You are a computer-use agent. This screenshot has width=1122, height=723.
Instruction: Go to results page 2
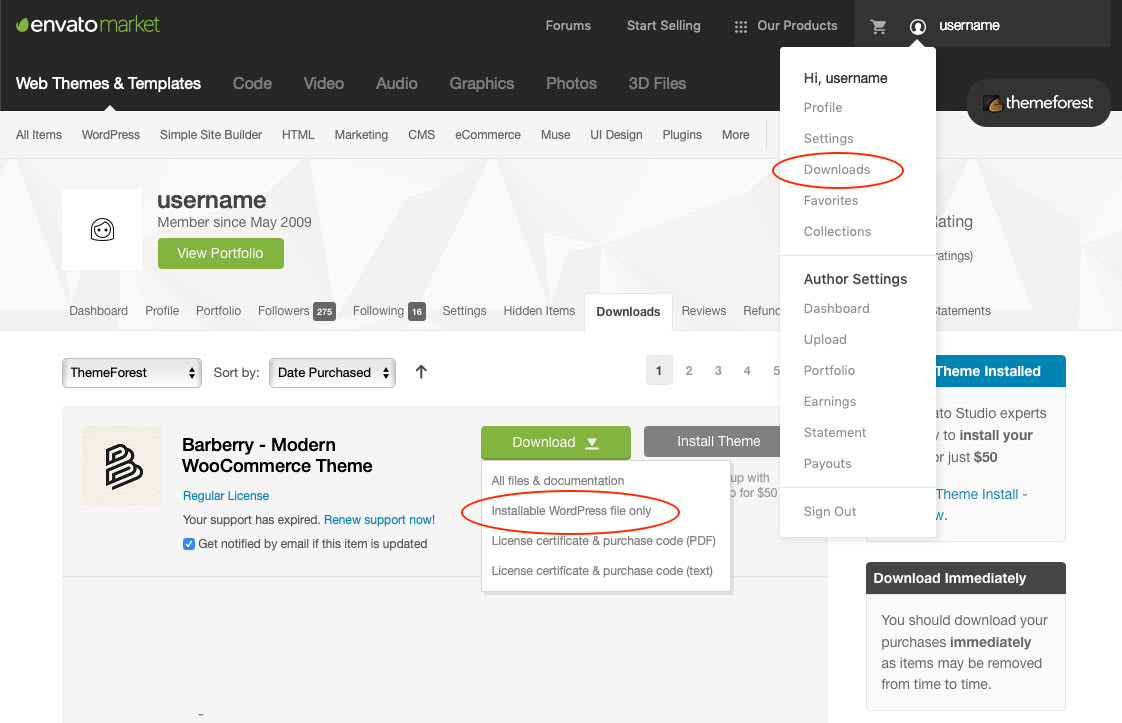pos(688,371)
